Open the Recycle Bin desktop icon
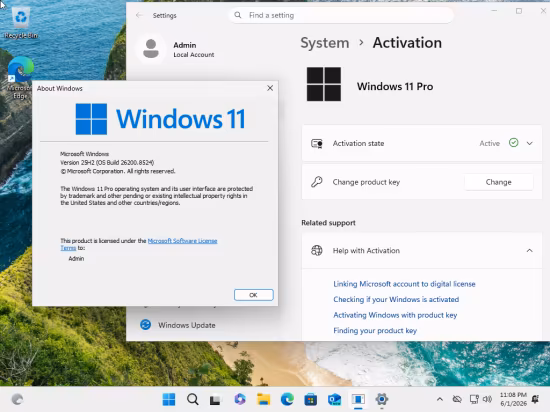 [21, 23]
